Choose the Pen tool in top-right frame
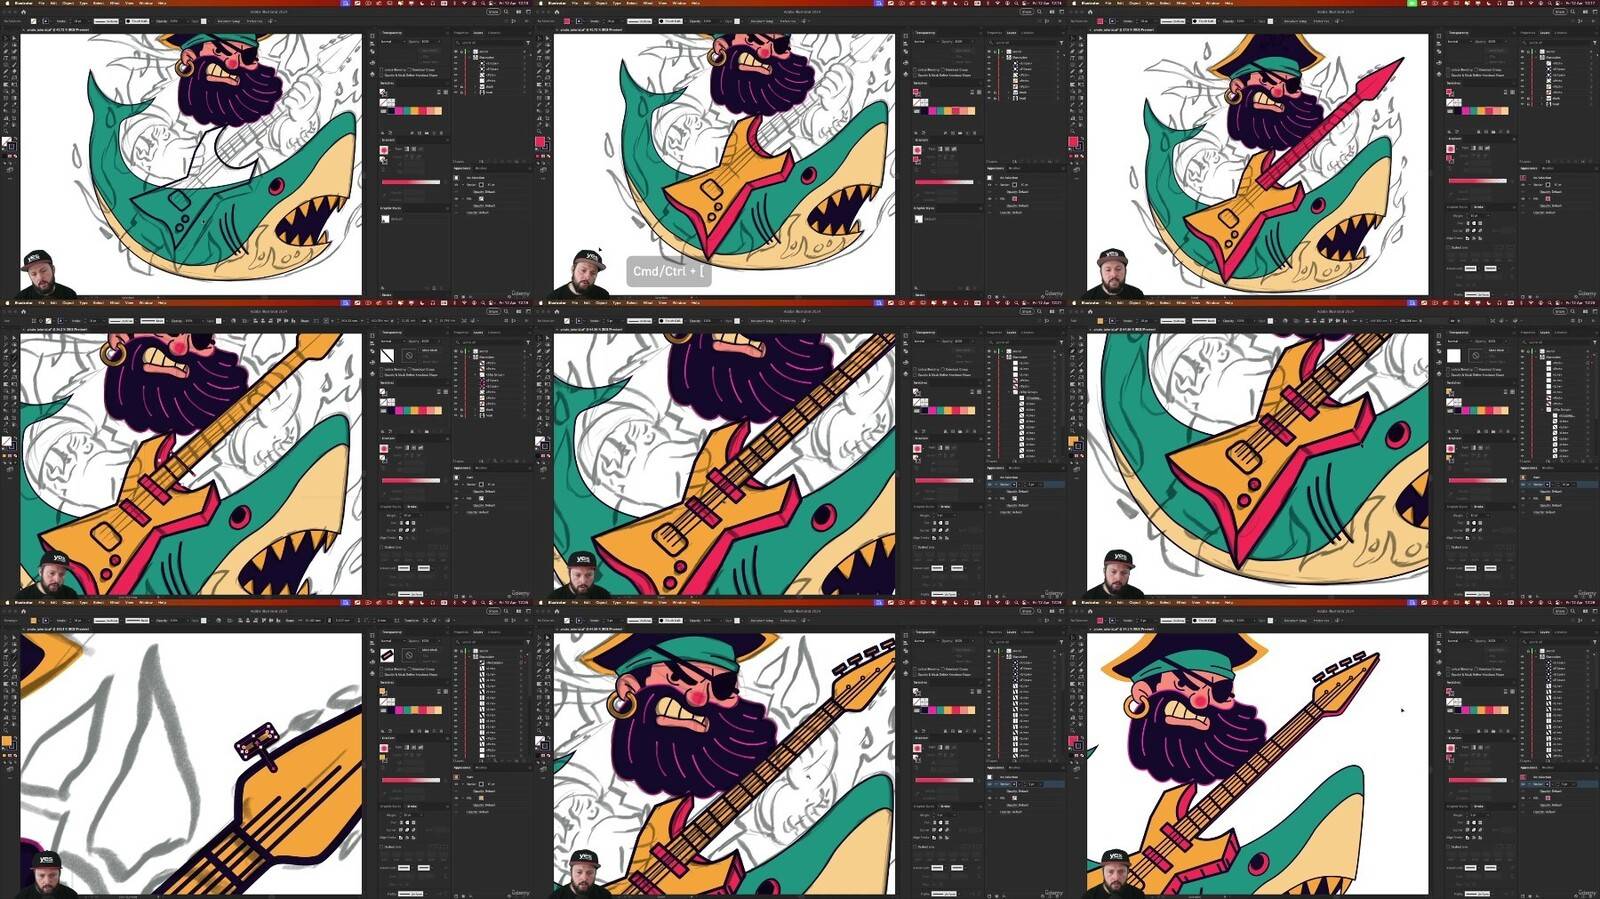Screen dimensions: 1600x899 tap(1072, 51)
